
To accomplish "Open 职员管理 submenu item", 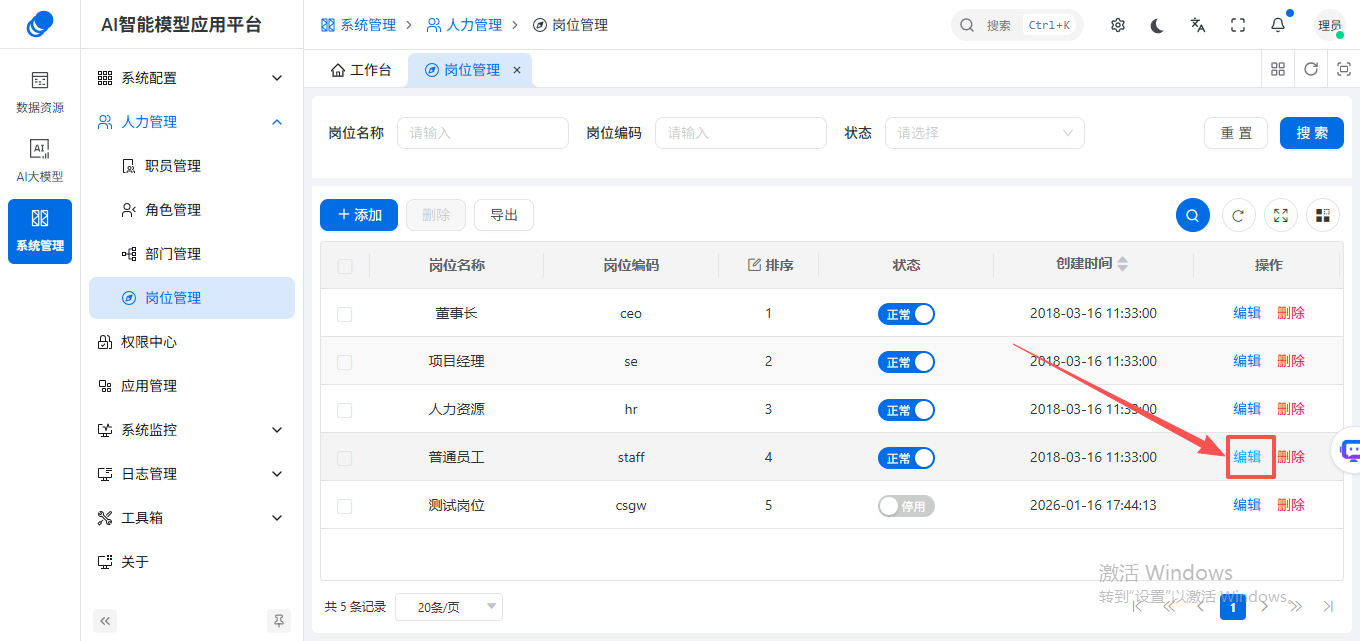I will (192, 166).
